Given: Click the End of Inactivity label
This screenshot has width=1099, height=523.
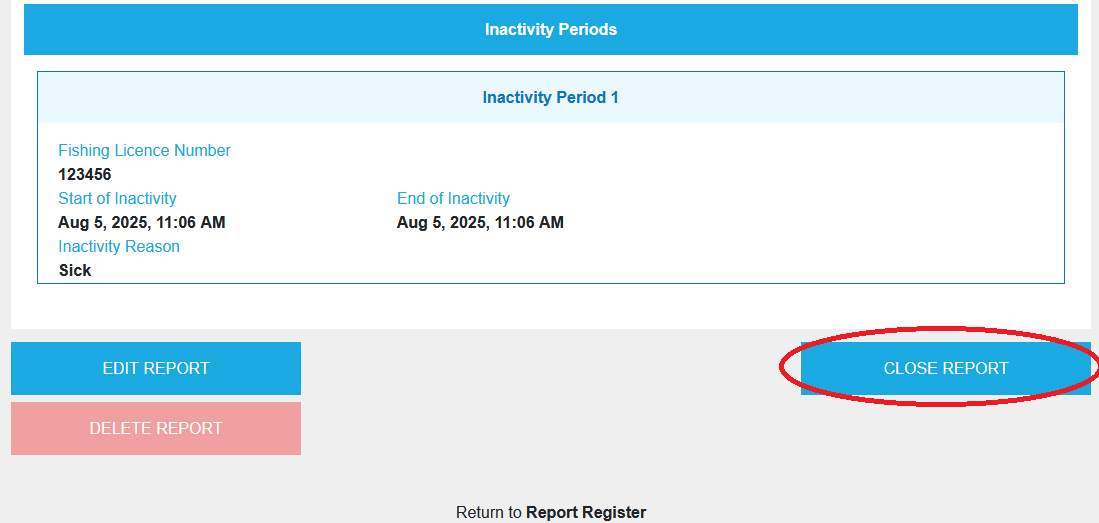Looking at the screenshot, I should point(453,198).
